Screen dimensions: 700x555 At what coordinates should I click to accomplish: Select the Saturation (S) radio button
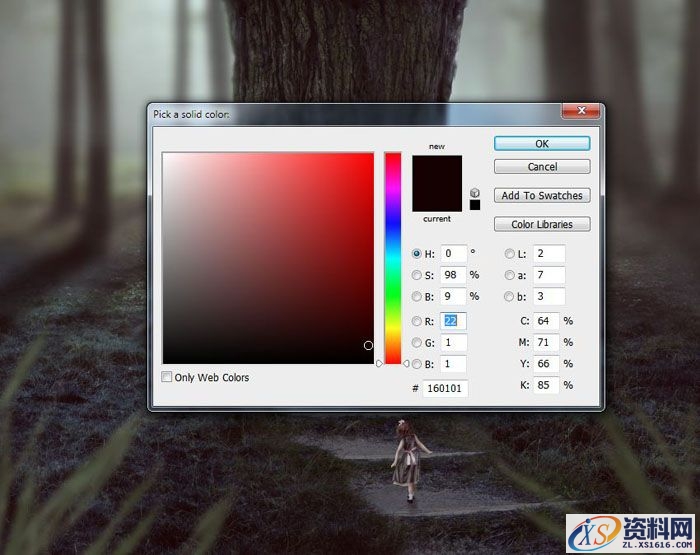(x=417, y=275)
